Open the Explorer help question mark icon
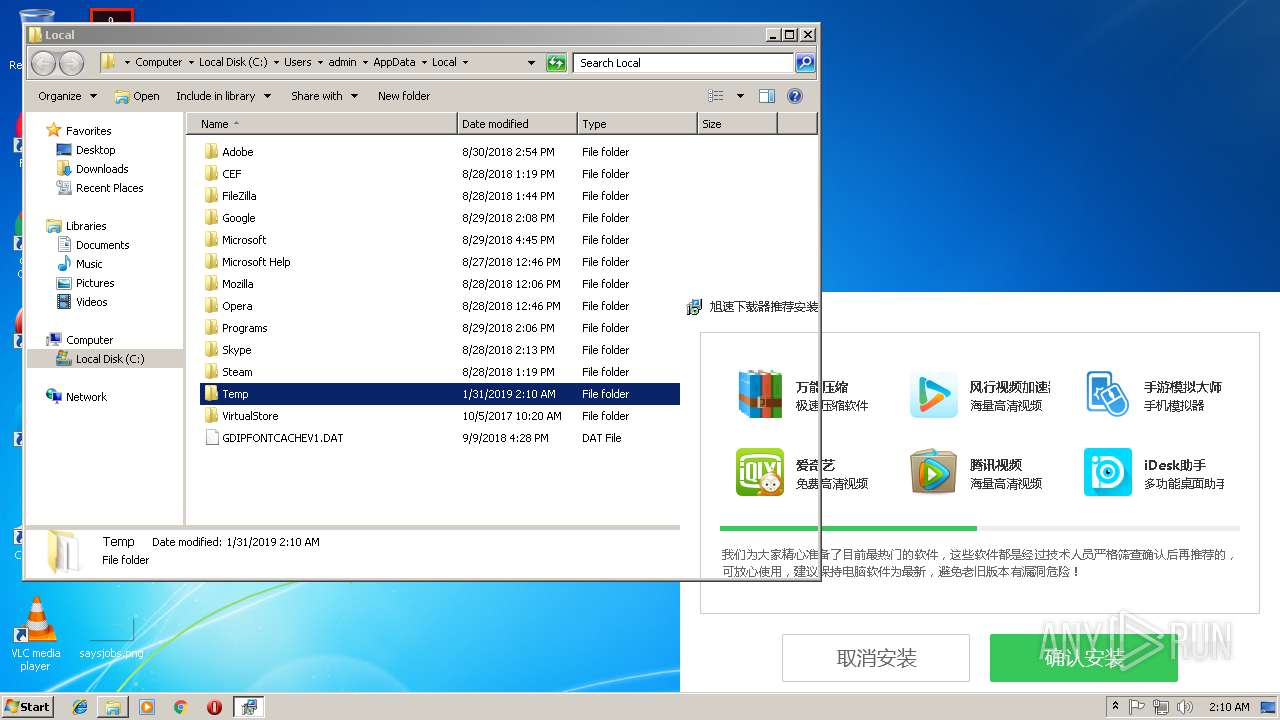 [x=795, y=96]
